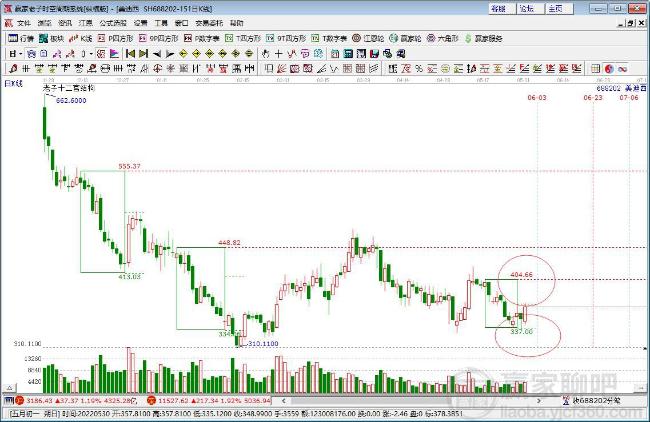This screenshot has width=650, height=422.
Task: Click the 448.82 price level label
Action: tap(229, 243)
